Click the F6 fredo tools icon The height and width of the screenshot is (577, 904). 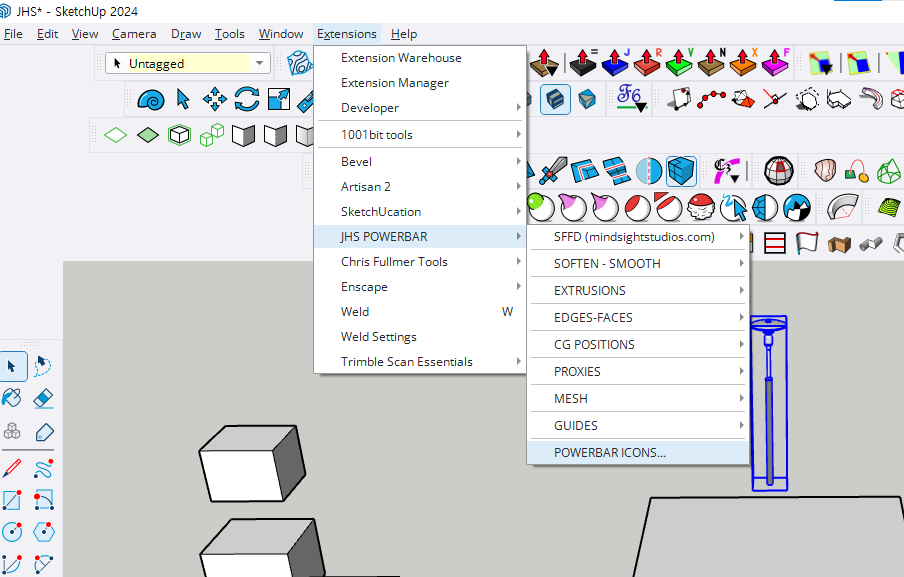coord(631,99)
